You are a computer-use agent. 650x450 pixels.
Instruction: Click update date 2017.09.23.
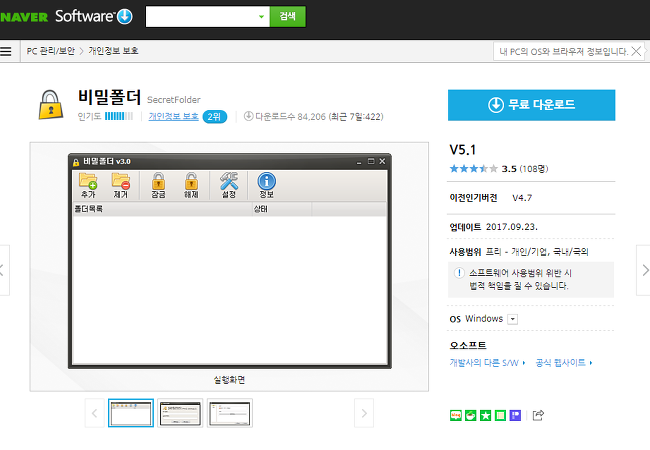[512, 227]
